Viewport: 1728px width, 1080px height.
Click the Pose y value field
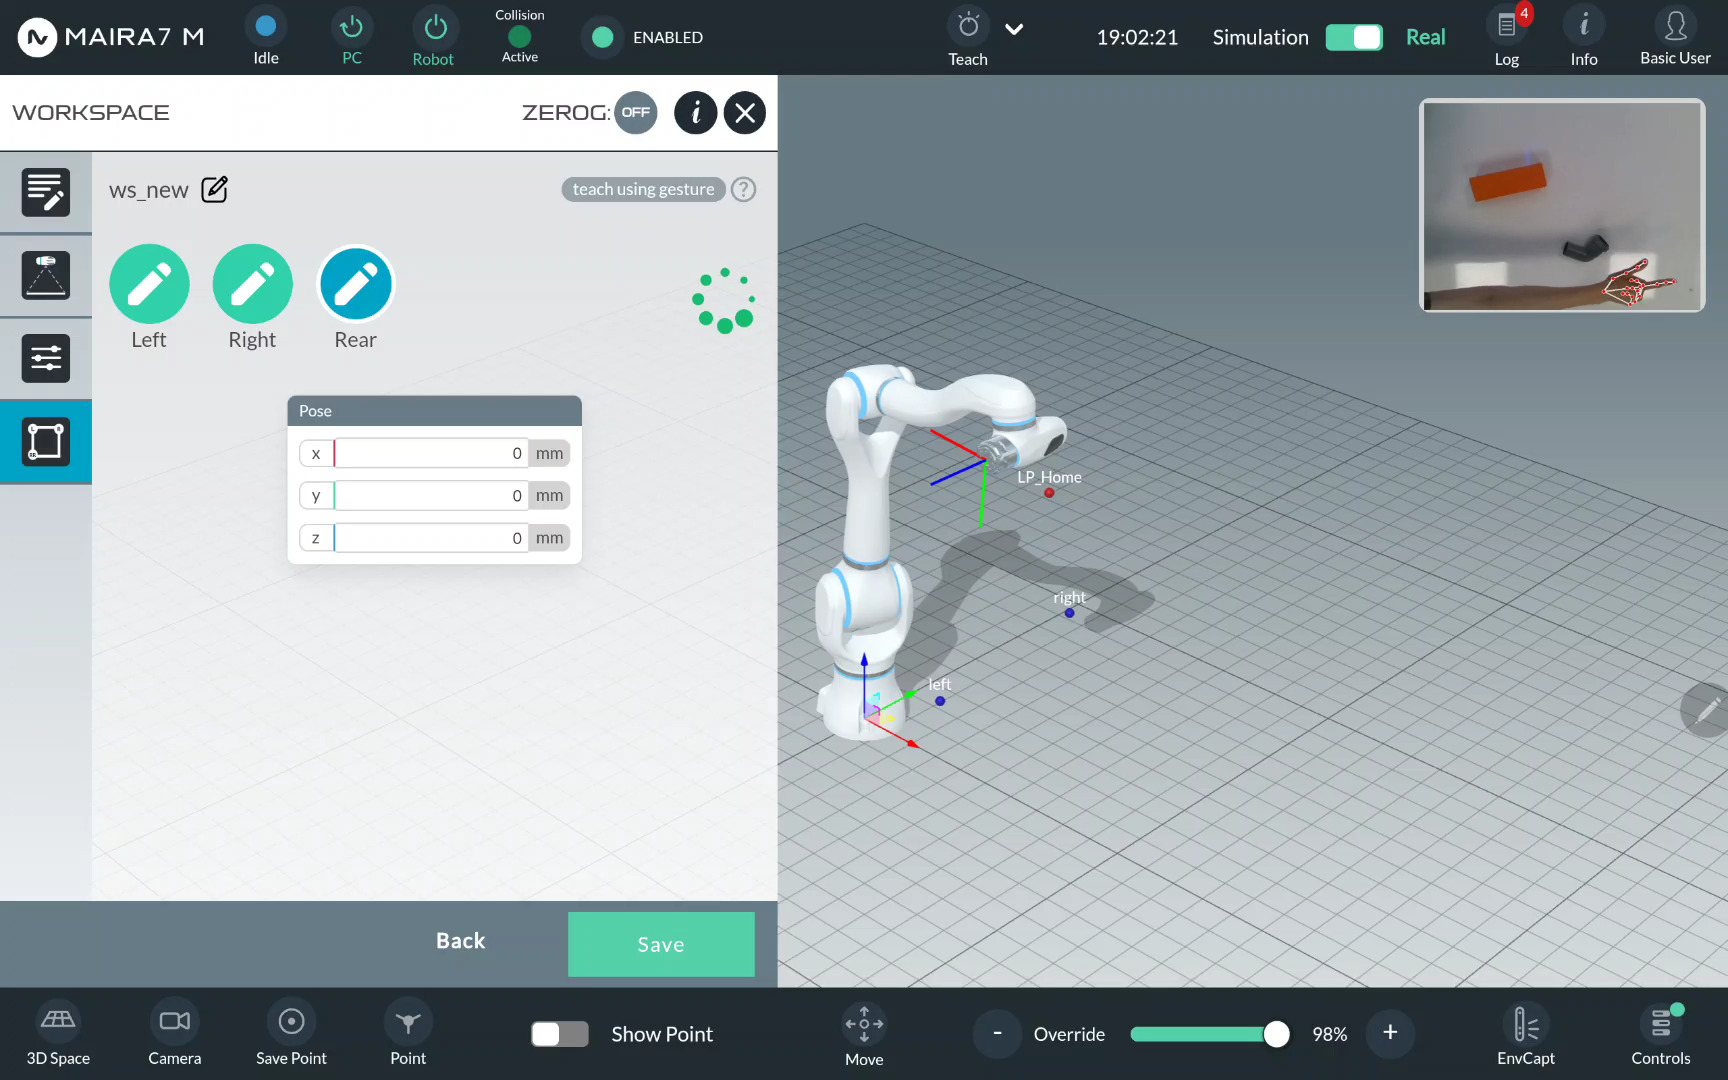431,495
